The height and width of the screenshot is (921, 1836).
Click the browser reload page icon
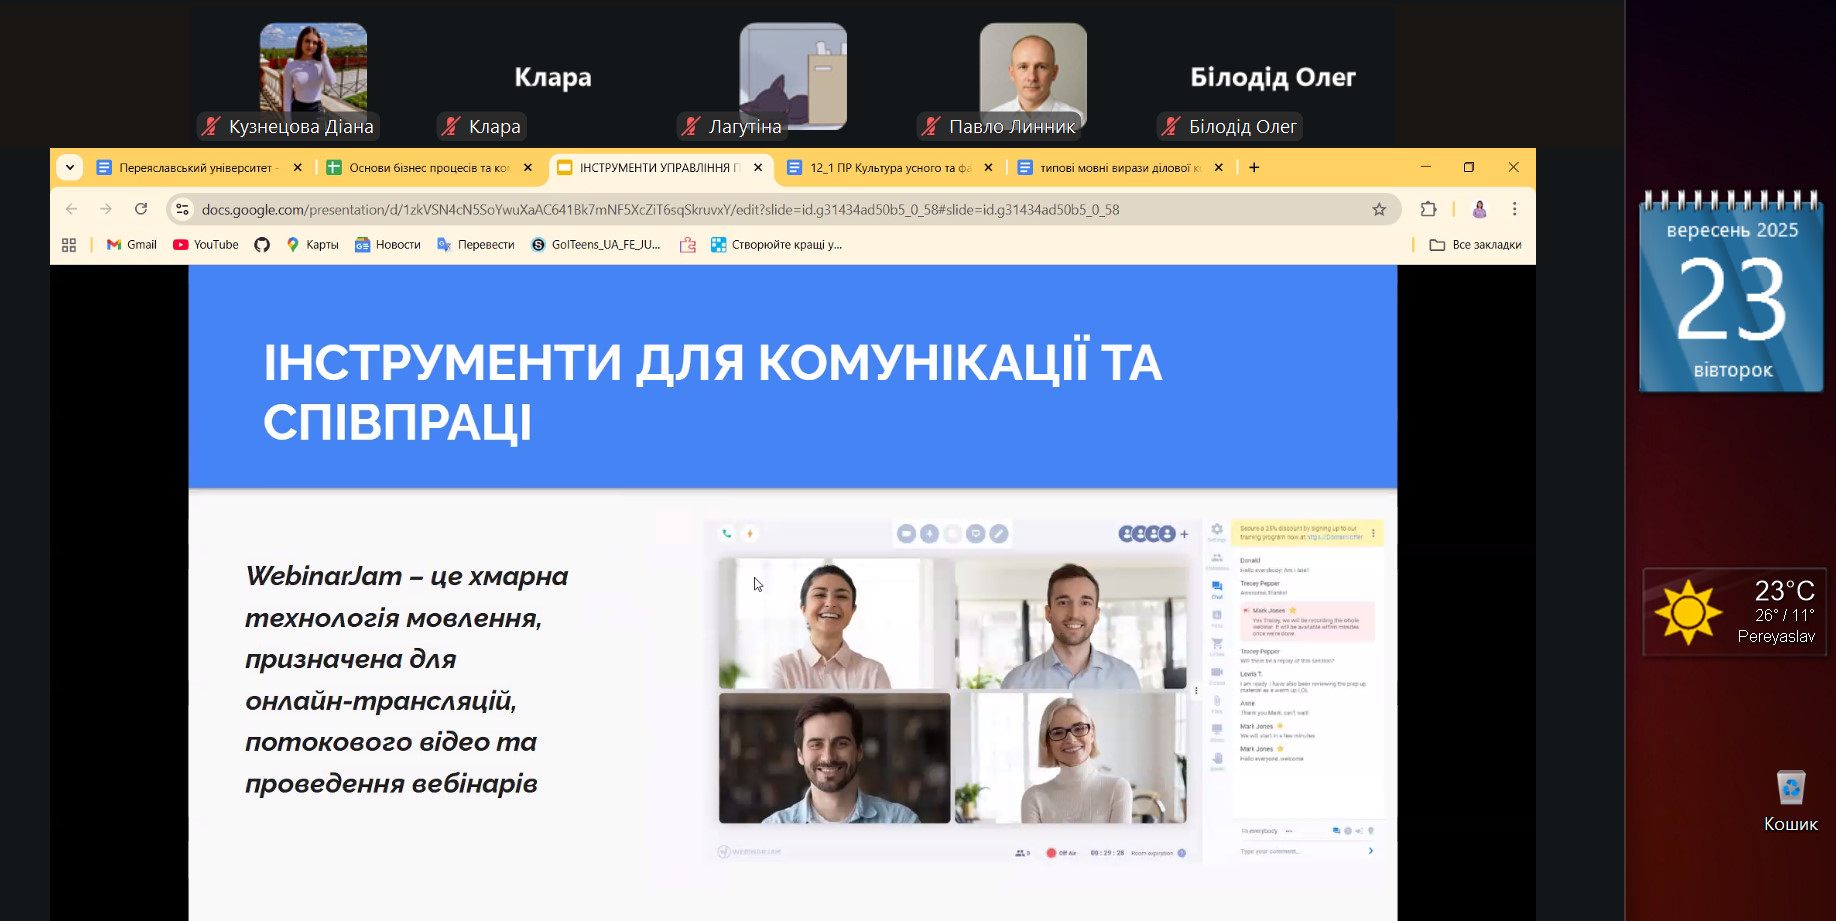[x=141, y=209]
